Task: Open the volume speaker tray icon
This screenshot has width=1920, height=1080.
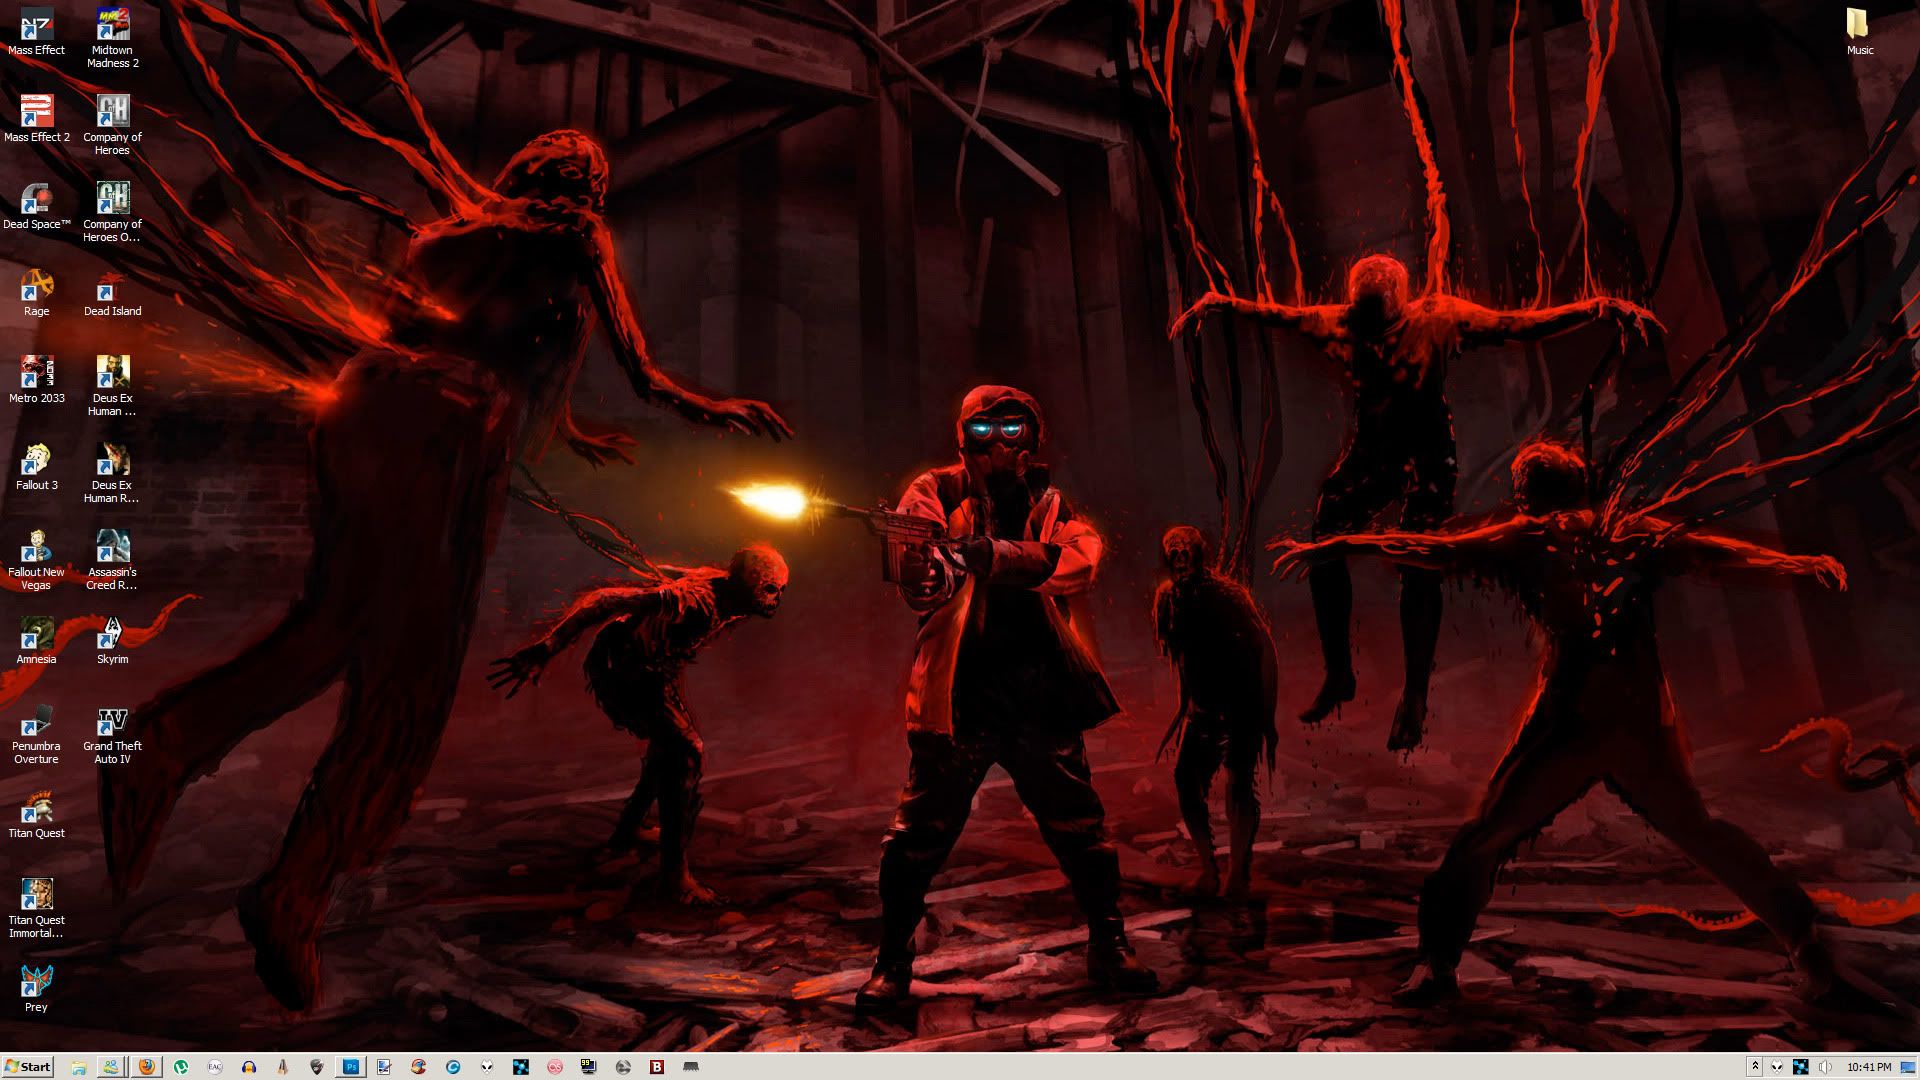Action: (1825, 1067)
